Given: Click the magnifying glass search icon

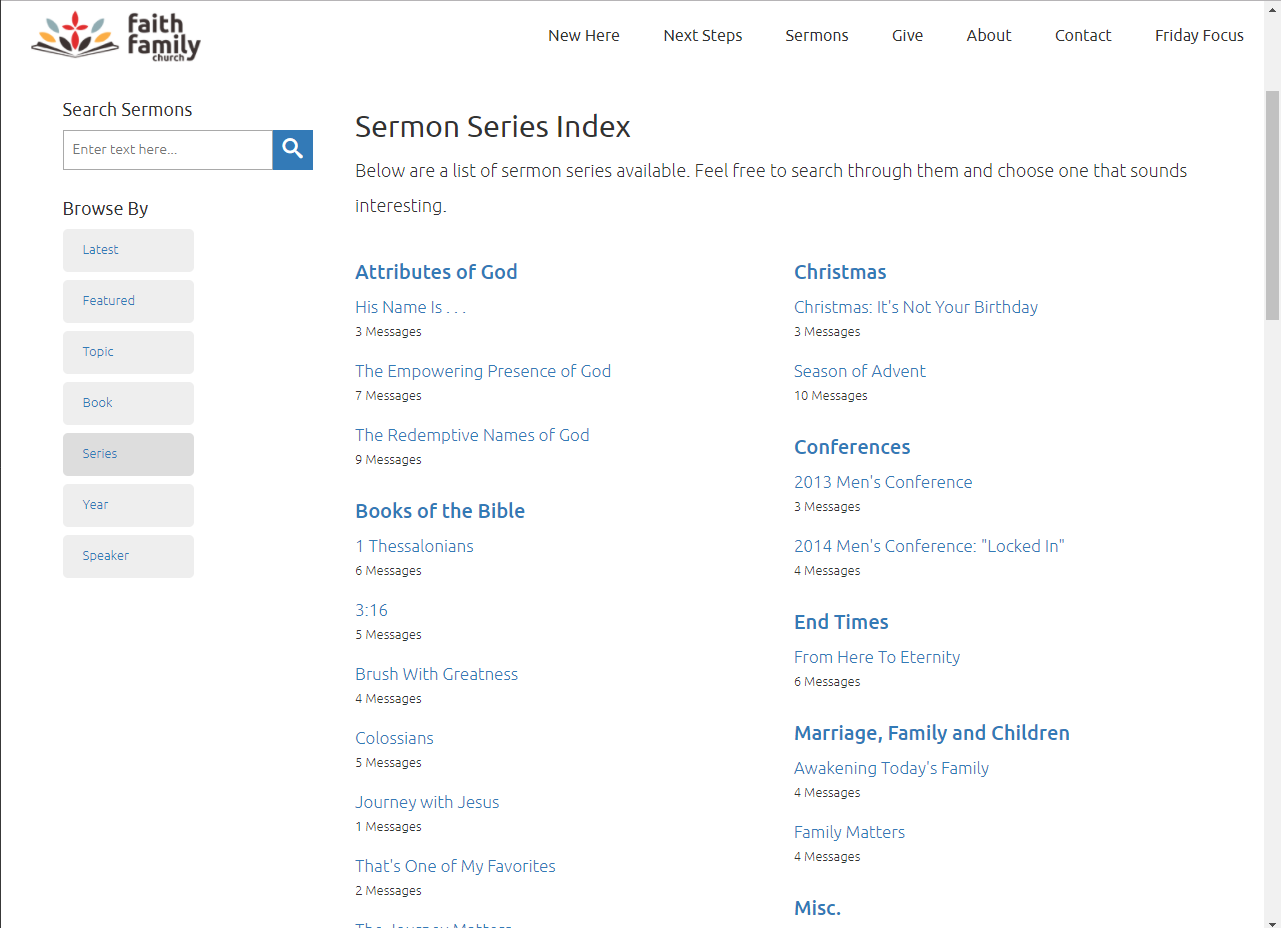Looking at the screenshot, I should [292, 150].
